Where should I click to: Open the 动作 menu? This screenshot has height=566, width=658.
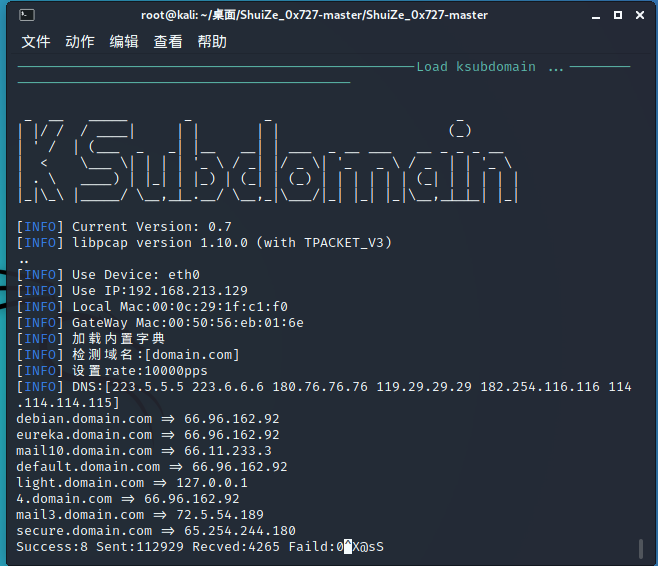(x=80, y=42)
